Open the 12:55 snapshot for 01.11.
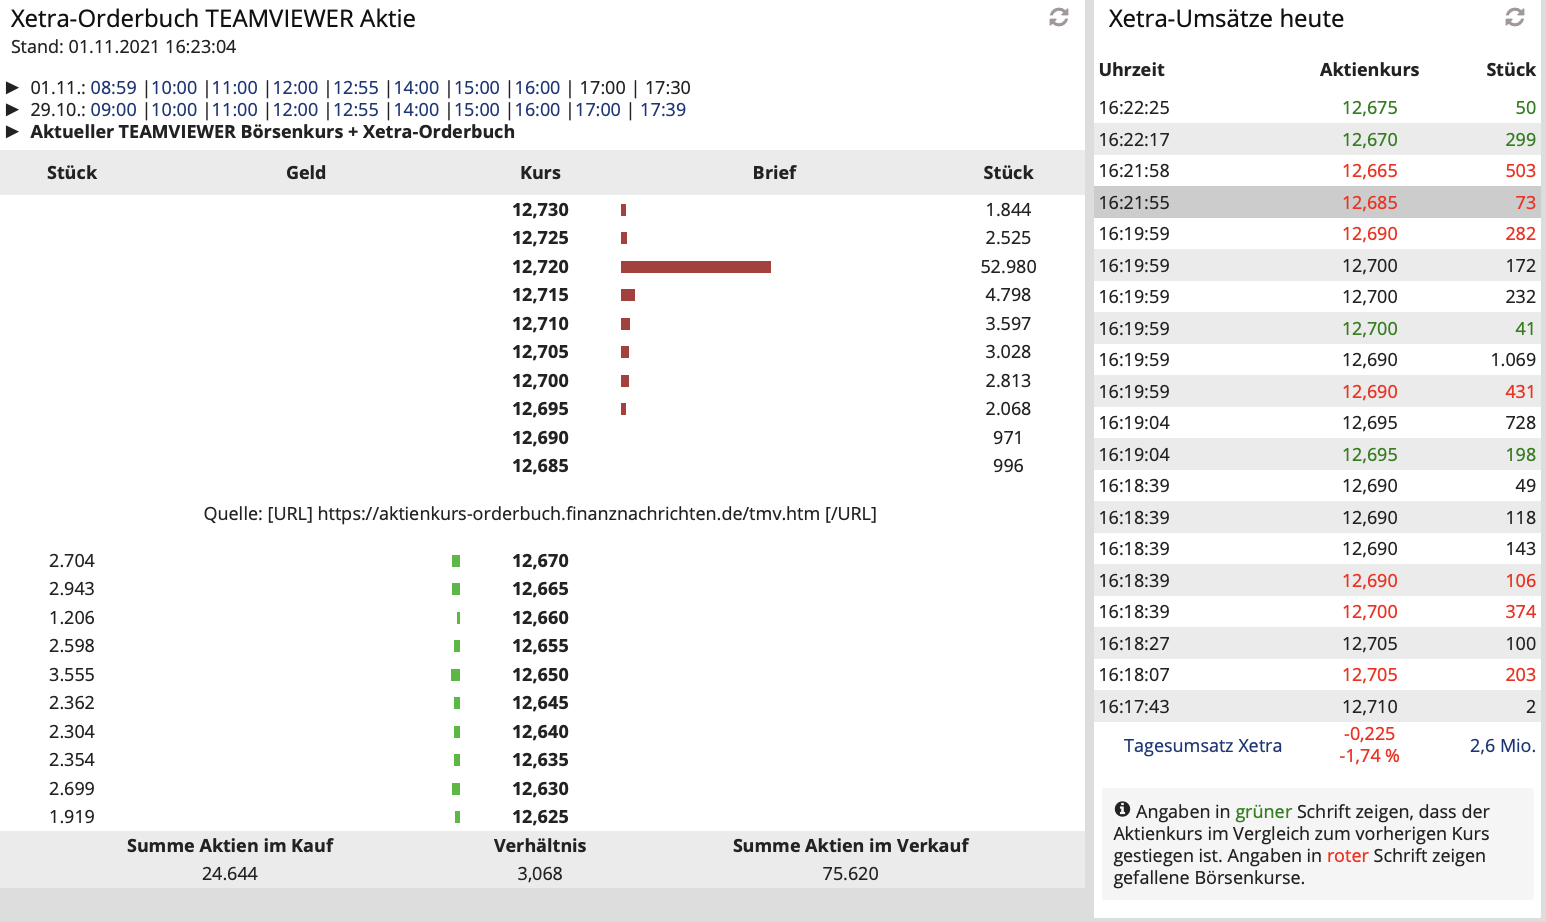 355,88
